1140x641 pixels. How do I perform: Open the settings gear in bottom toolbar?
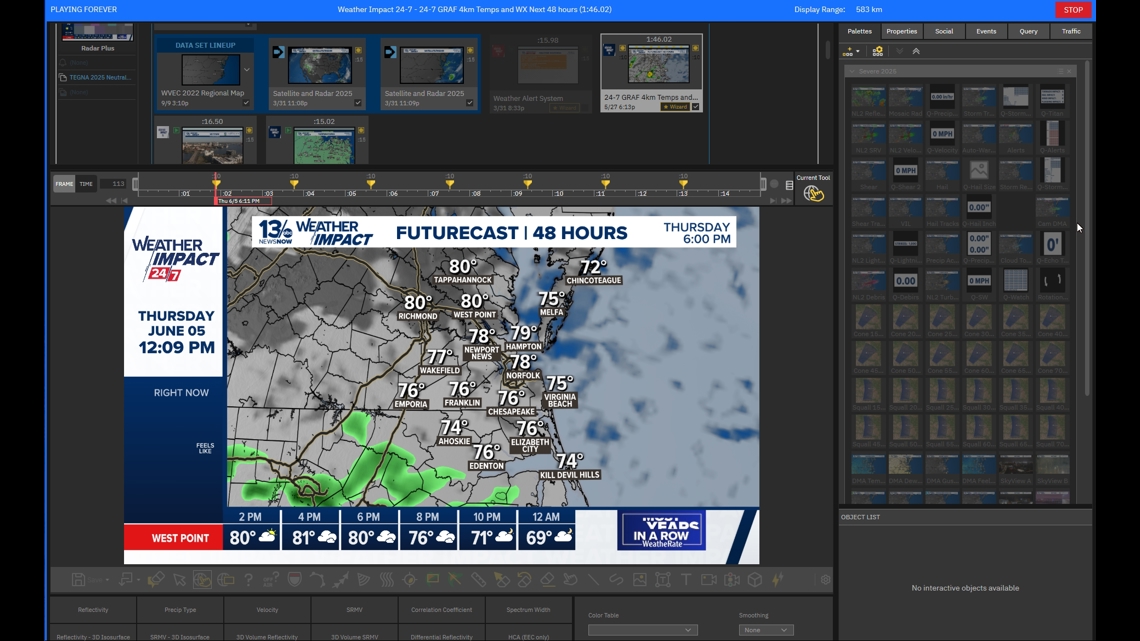point(825,580)
